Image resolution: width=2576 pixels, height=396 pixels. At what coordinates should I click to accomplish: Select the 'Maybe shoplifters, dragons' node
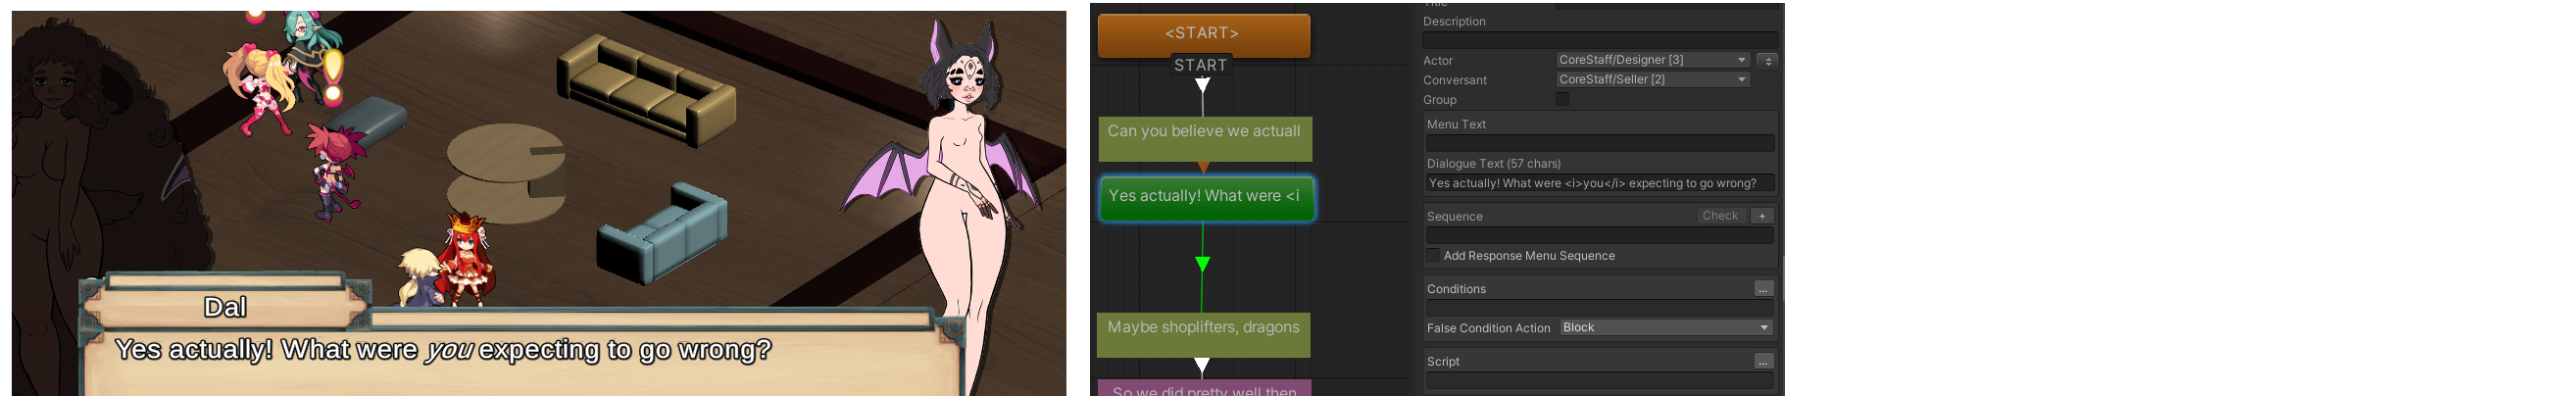[1203, 335]
